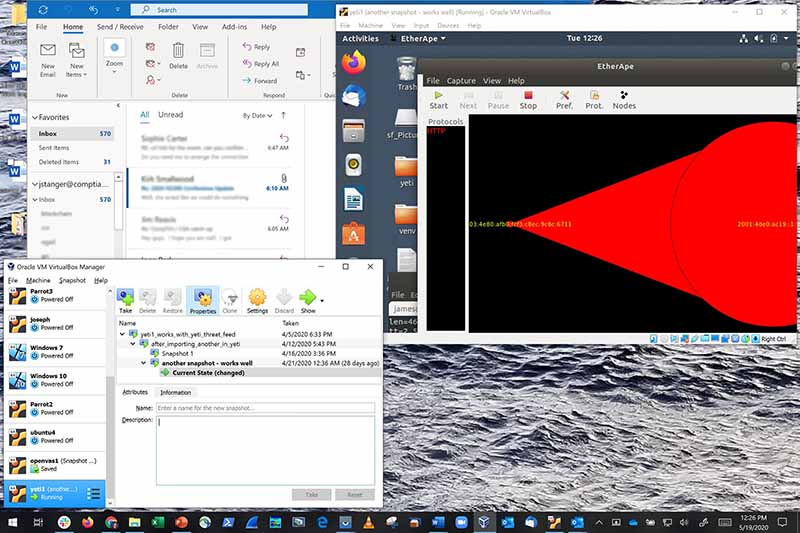Click the Zoom button in Outlook ribbon
The image size is (800, 533).
point(114,56)
